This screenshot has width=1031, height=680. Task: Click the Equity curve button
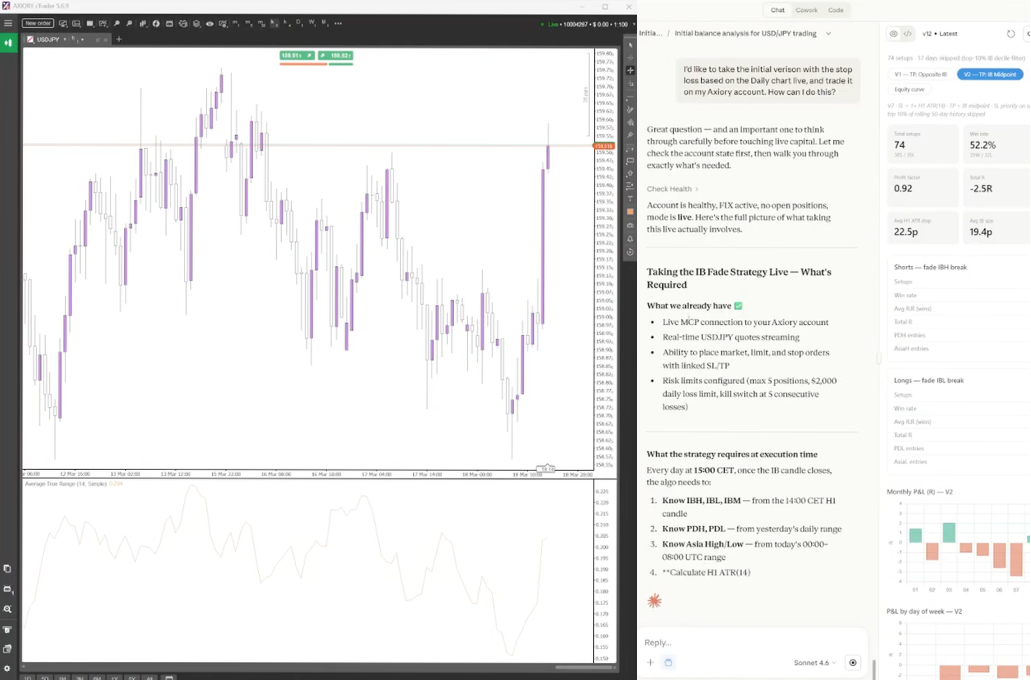click(909, 89)
